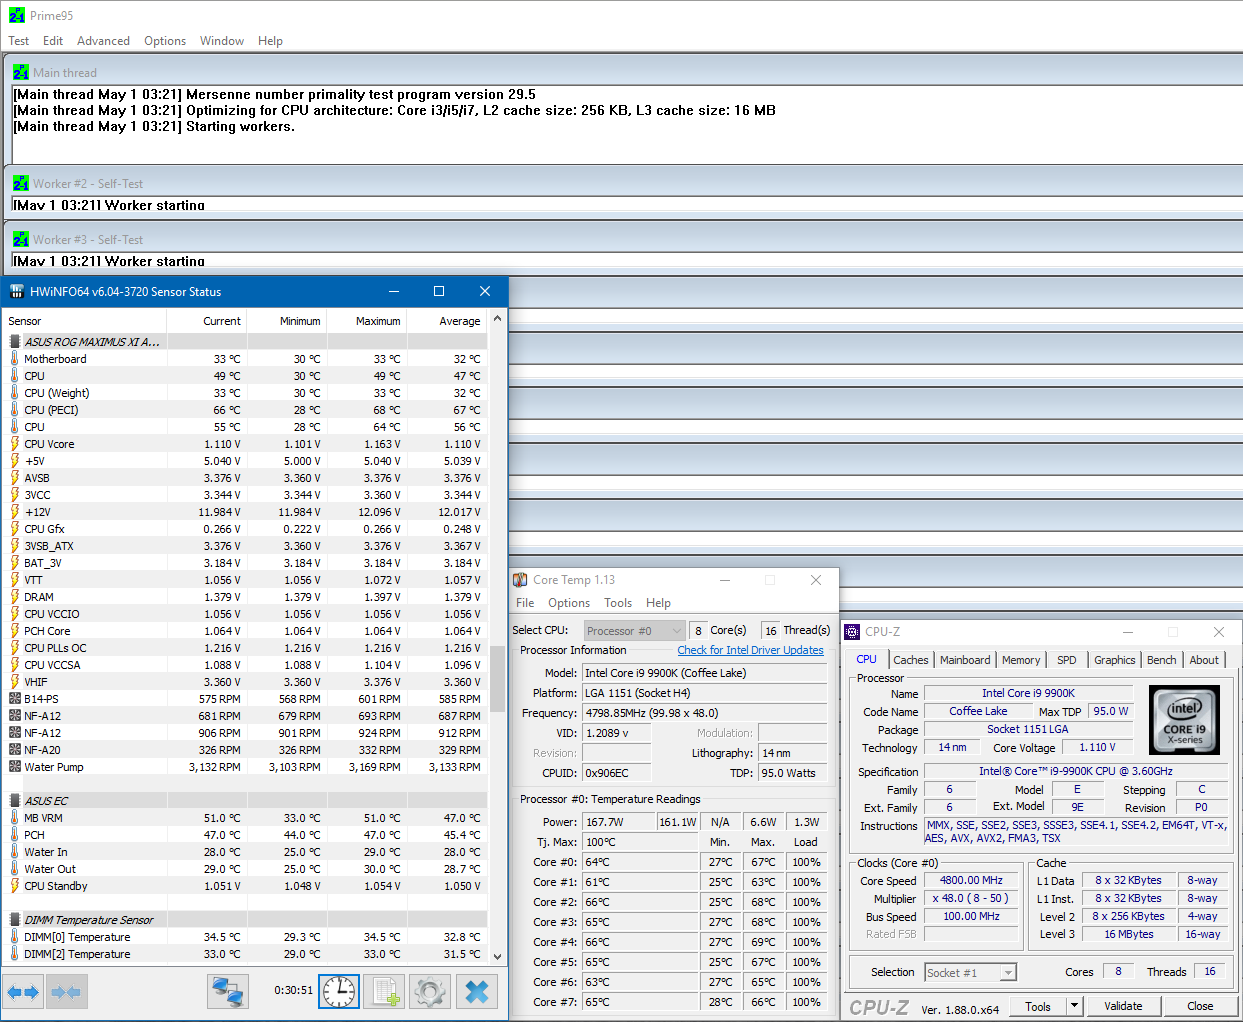The image size is (1243, 1022).
Task: Click the blue X icon in HWiNFO toolbar
Action: tap(477, 992)
